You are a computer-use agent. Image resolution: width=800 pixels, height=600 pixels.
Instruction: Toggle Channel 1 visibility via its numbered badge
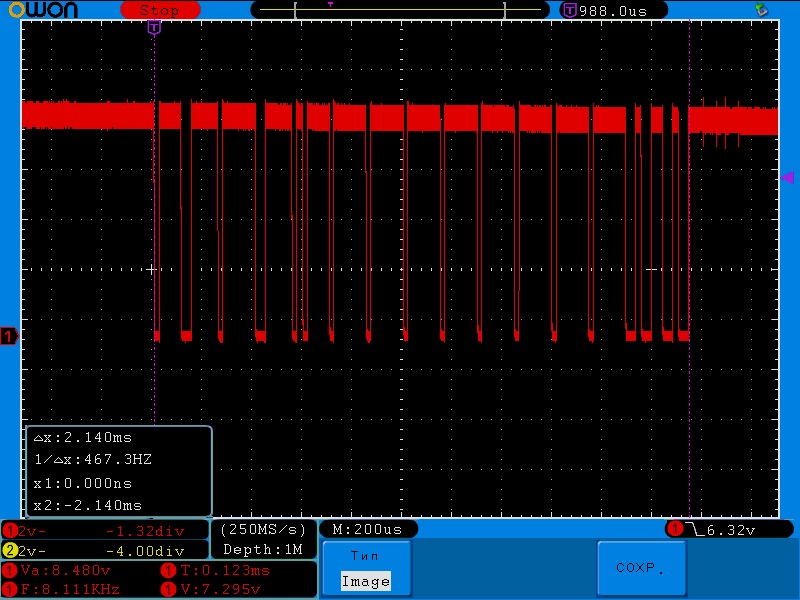12,530
